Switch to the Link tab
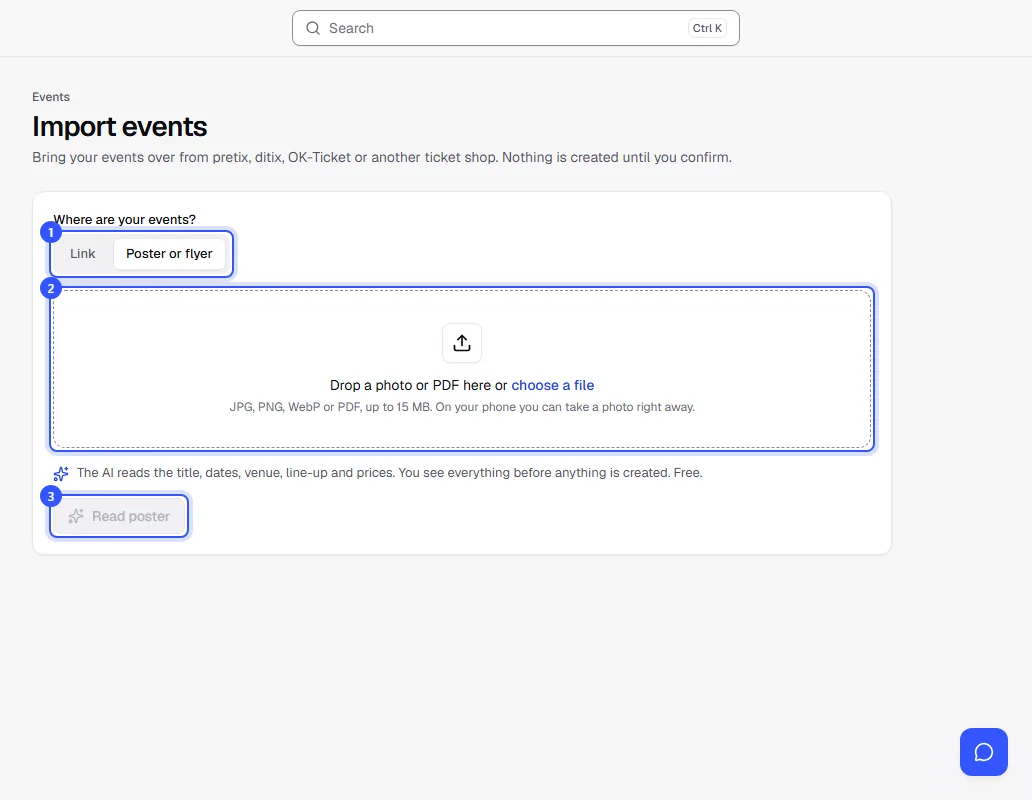The image size is (1032, 800). (83, 254)
